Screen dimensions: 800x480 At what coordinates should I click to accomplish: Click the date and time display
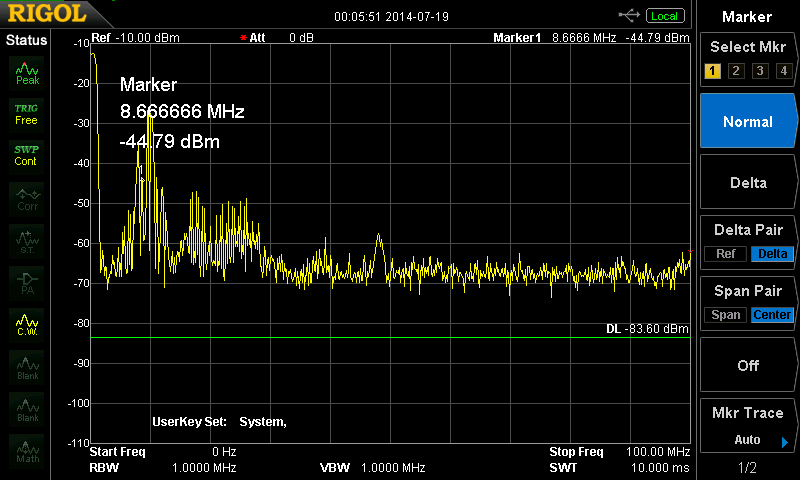point(391,16)
